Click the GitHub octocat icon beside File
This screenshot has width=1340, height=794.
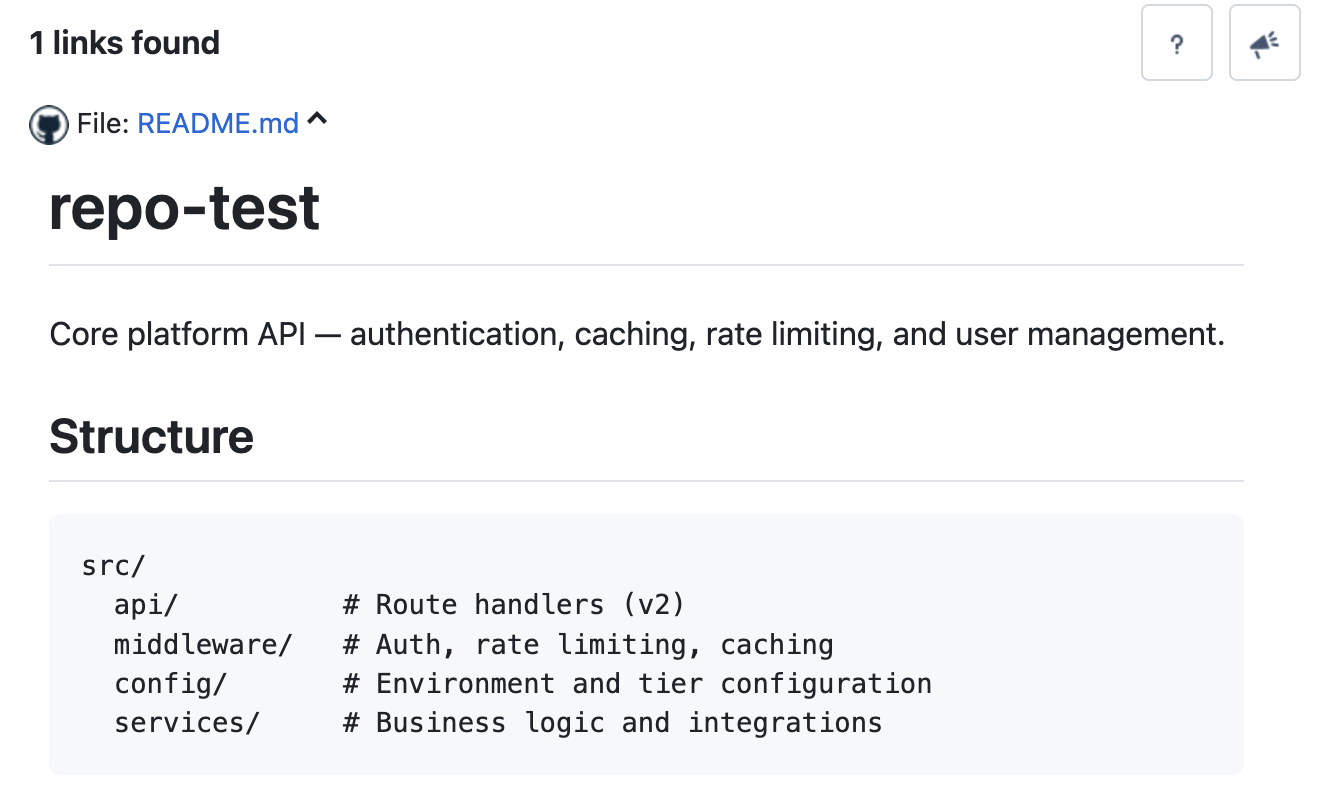[x=49, y=124]
